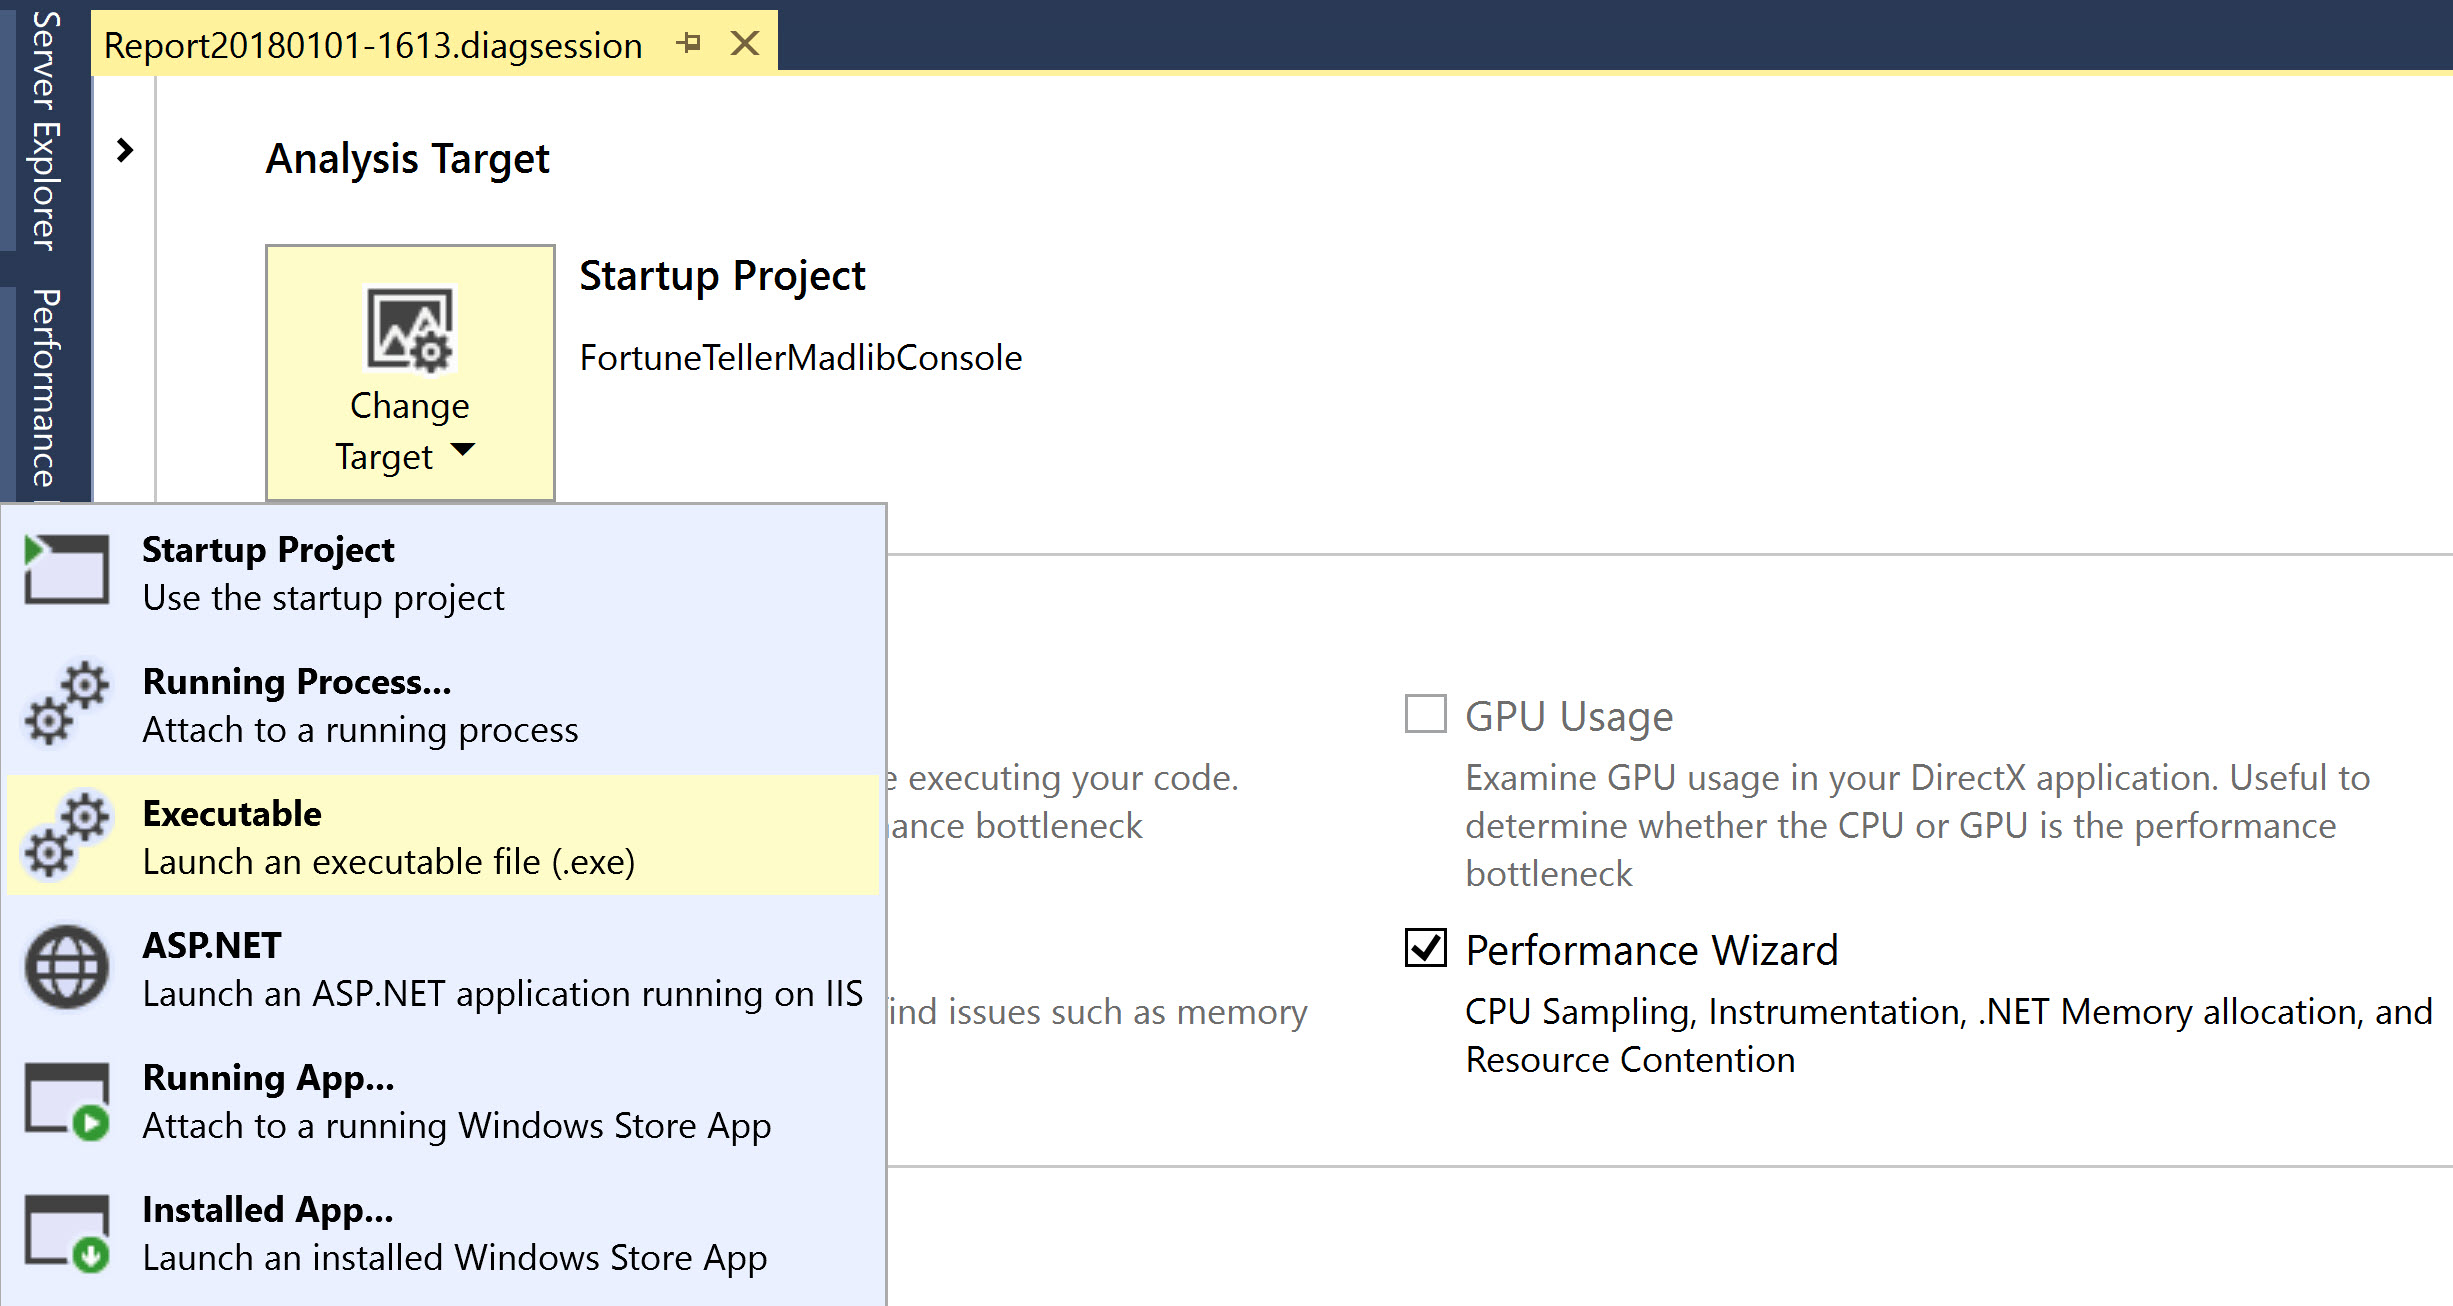This screenshot has height=1306, width=2453.
Task: Choose ASP.NET launch option
Action: coord(443,968)
